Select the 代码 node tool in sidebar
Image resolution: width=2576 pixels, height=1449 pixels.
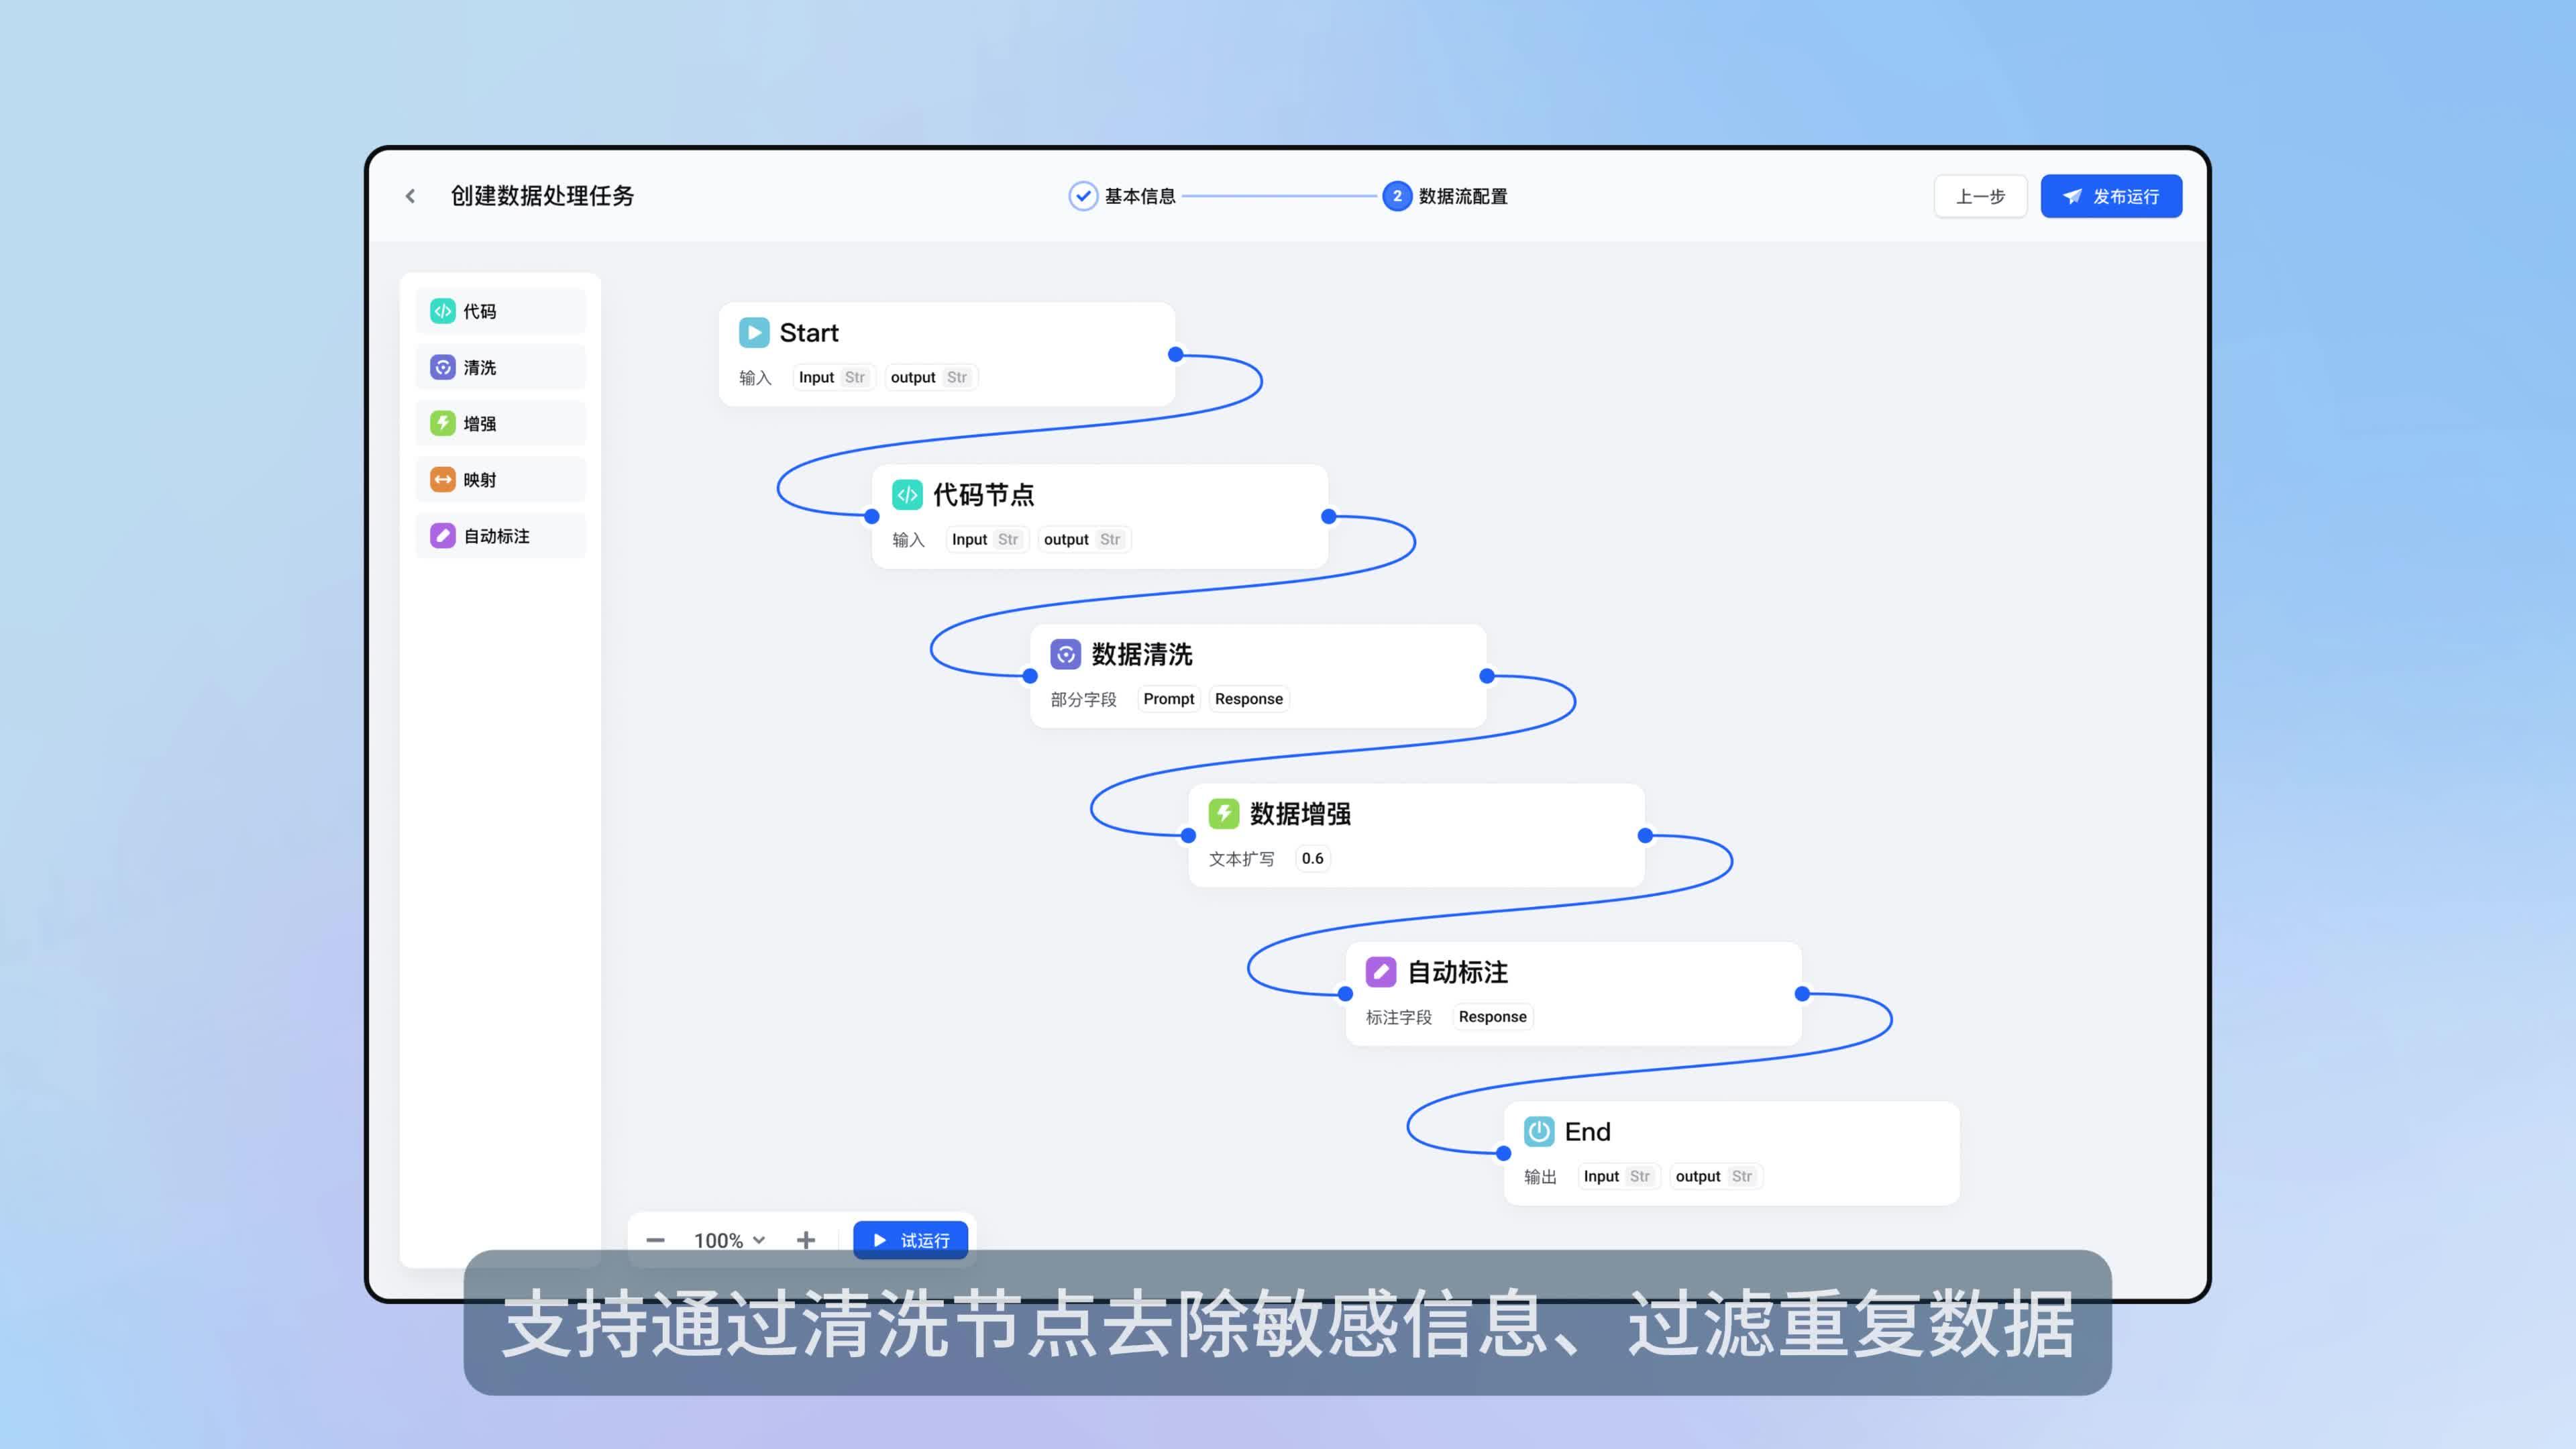coord(499,311)
